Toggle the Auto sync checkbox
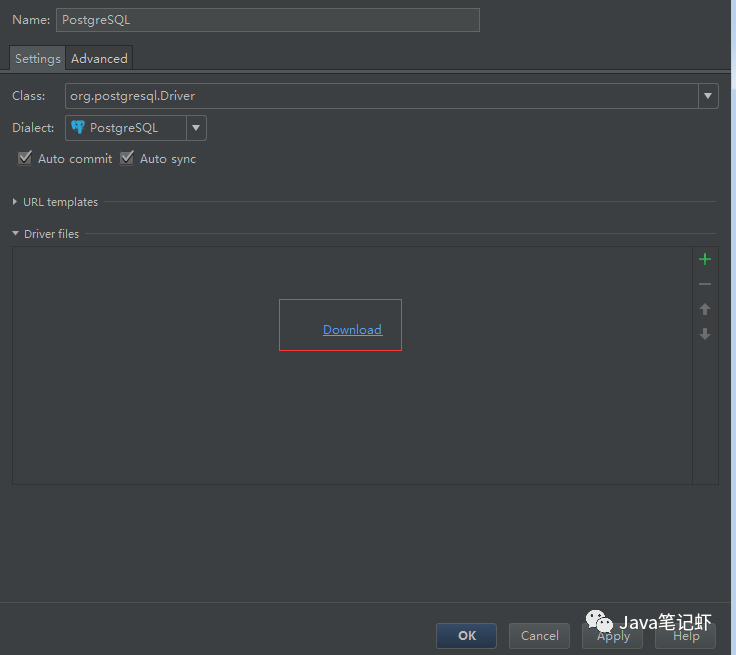Viewport: 736px width, 655px height. (x=127, y=158)
